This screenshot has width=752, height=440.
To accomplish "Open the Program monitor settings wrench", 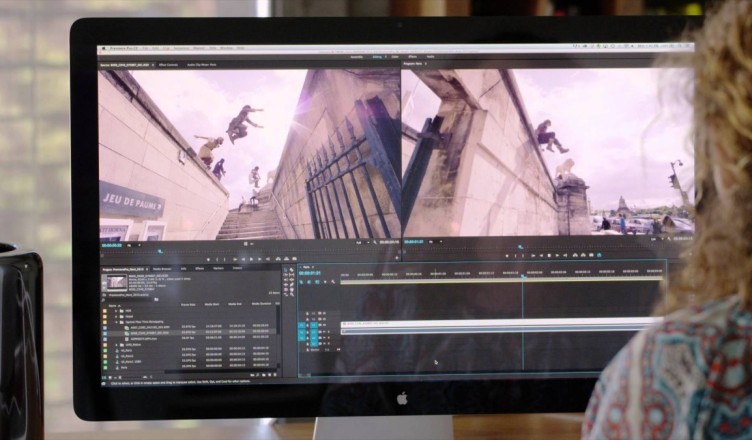I will [x=669, y=239].
